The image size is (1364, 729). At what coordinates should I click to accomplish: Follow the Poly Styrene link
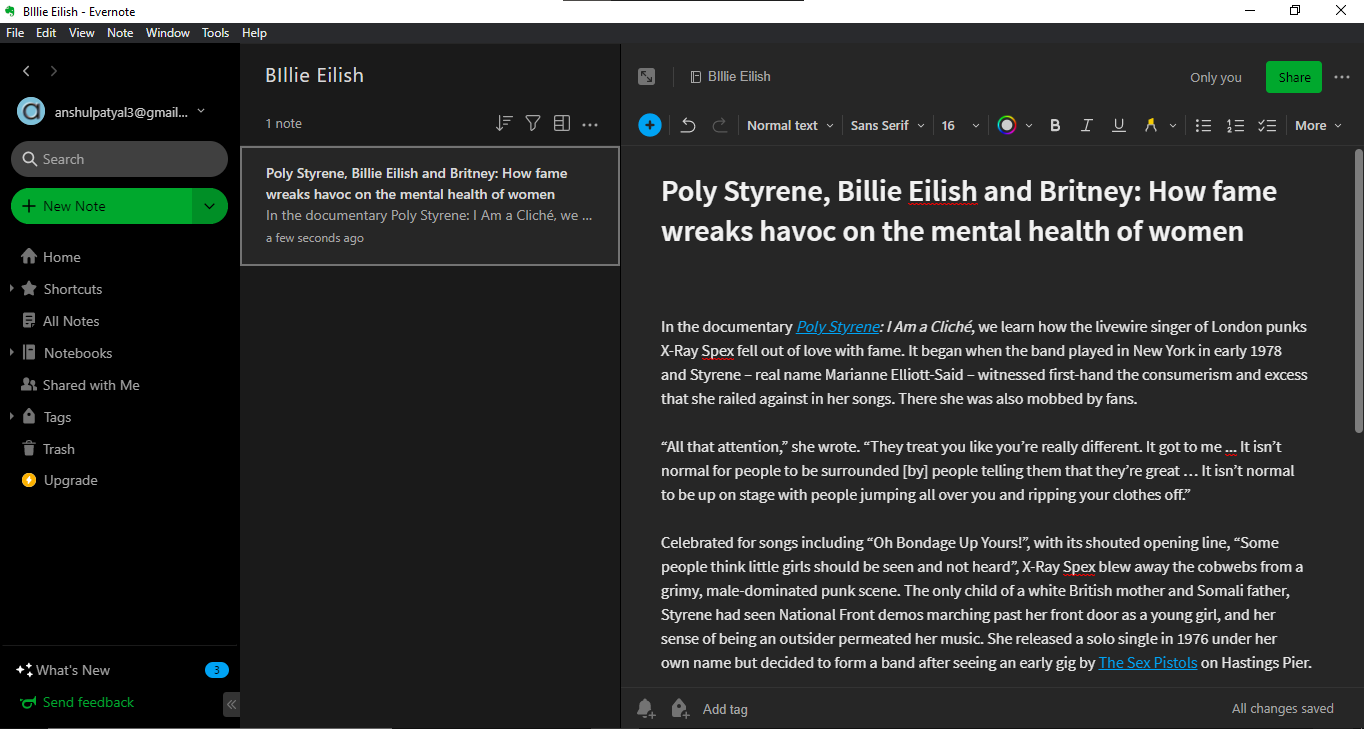point(838,327)
